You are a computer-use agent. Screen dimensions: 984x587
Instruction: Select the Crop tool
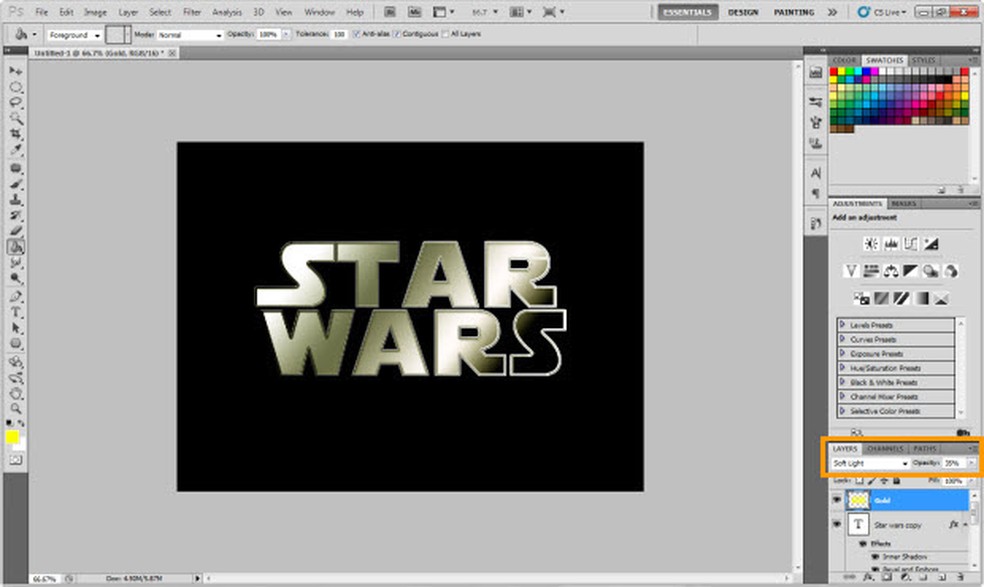coord(16,133)
